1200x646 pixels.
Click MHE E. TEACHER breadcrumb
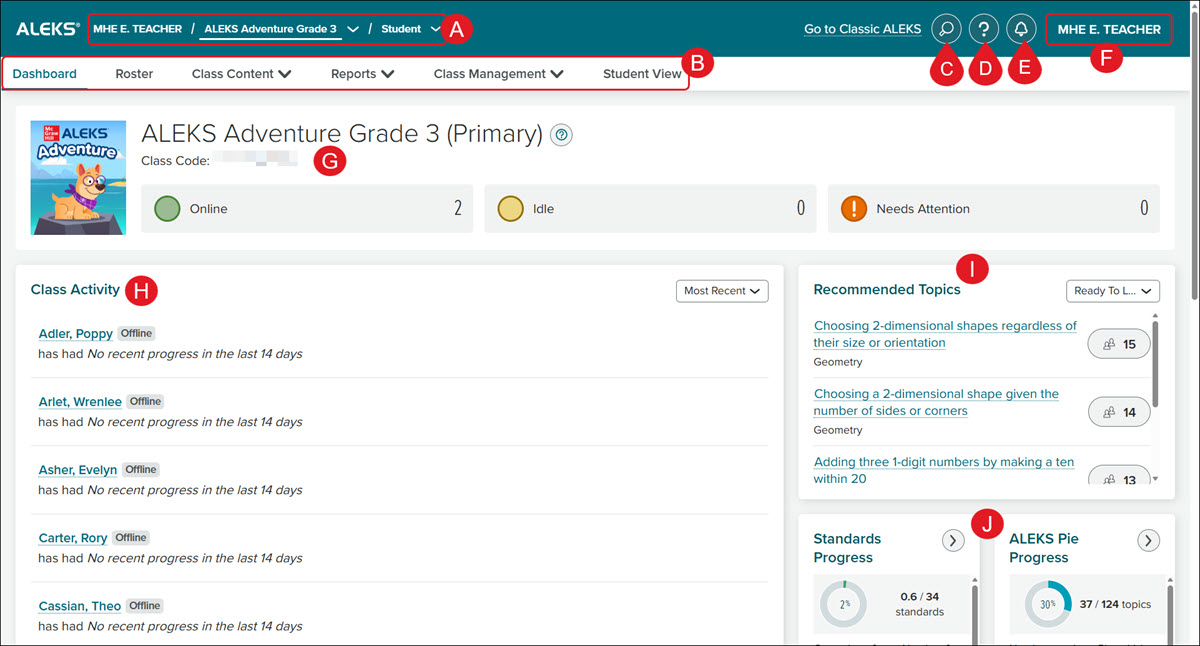137,29
